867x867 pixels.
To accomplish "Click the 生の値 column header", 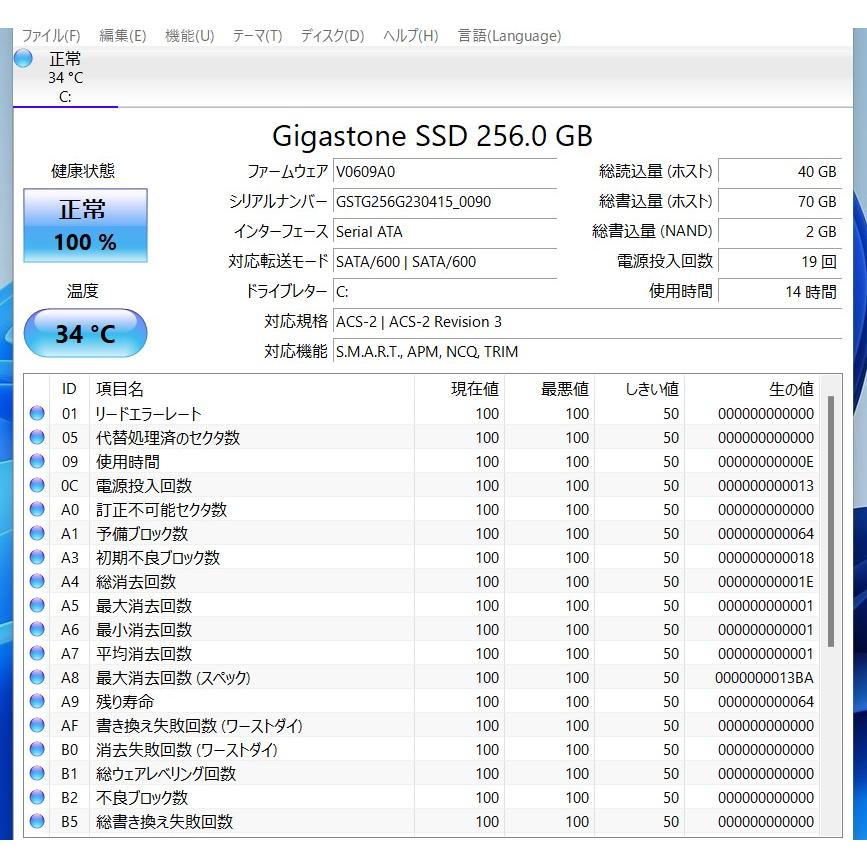I will click(x=790, y=389).
